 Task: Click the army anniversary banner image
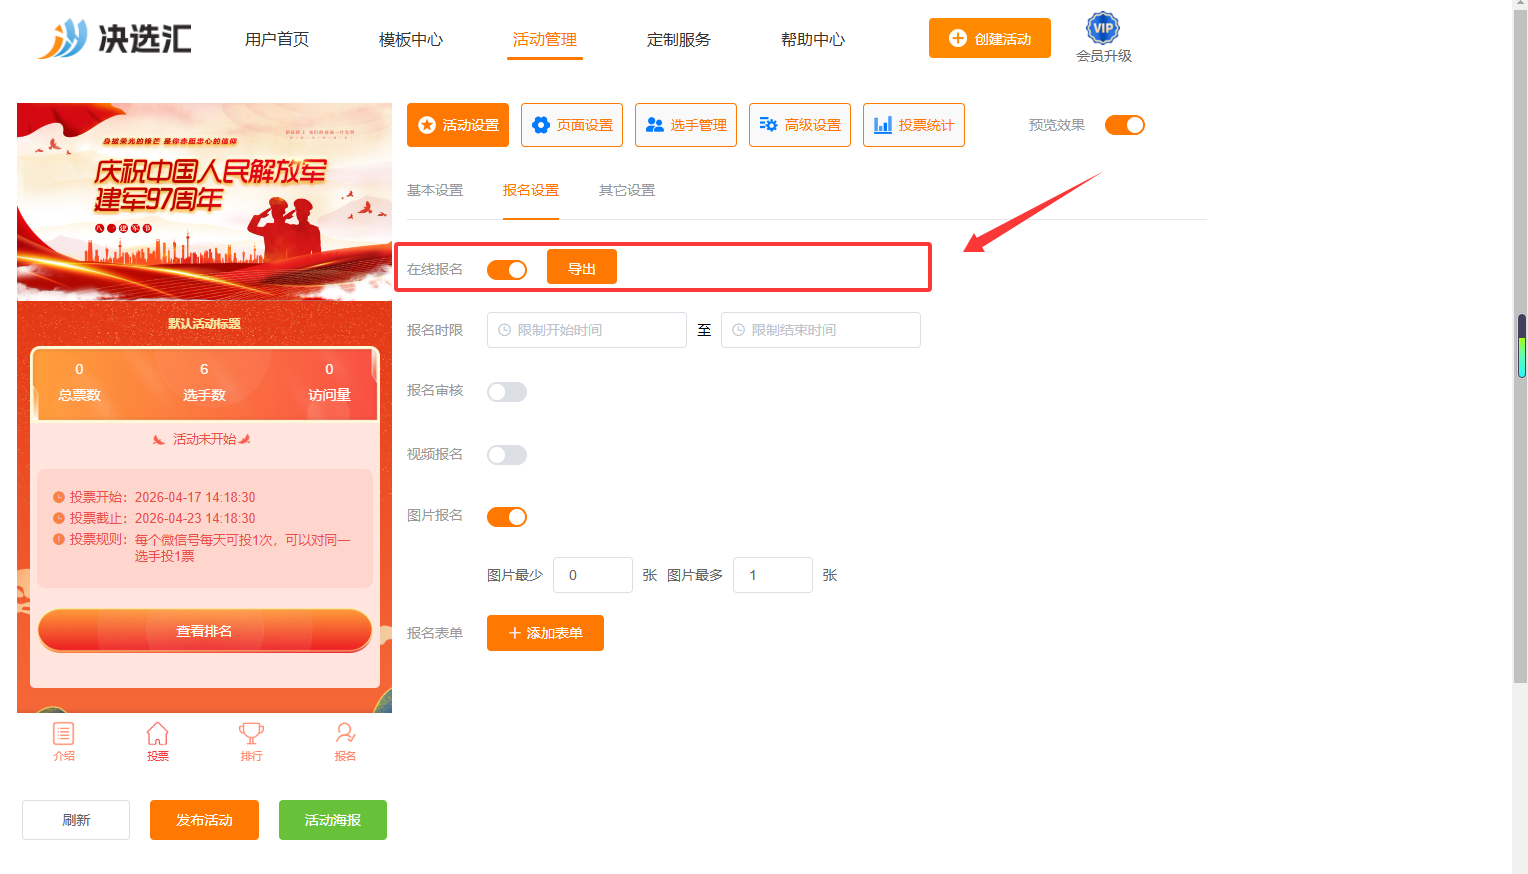(204, 202)
